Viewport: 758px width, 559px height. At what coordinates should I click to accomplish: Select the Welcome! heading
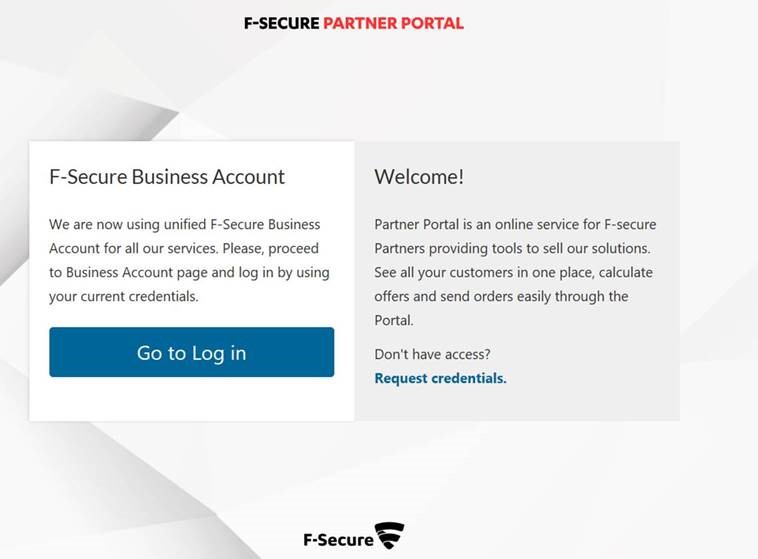pyautogui.click(x=419, y=177)
